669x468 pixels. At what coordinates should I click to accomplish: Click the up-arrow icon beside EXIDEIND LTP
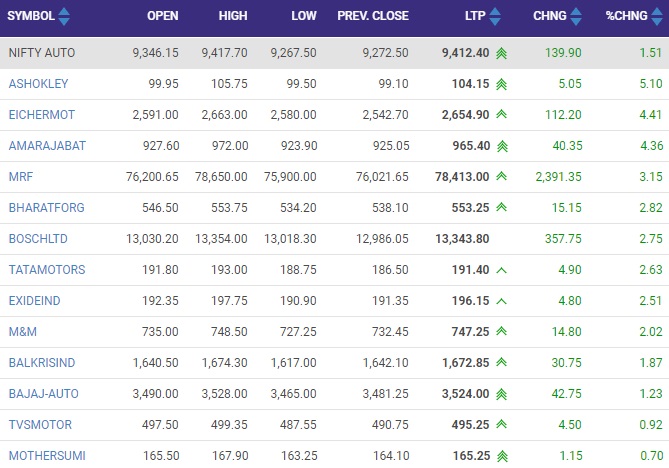pos(502,301)
